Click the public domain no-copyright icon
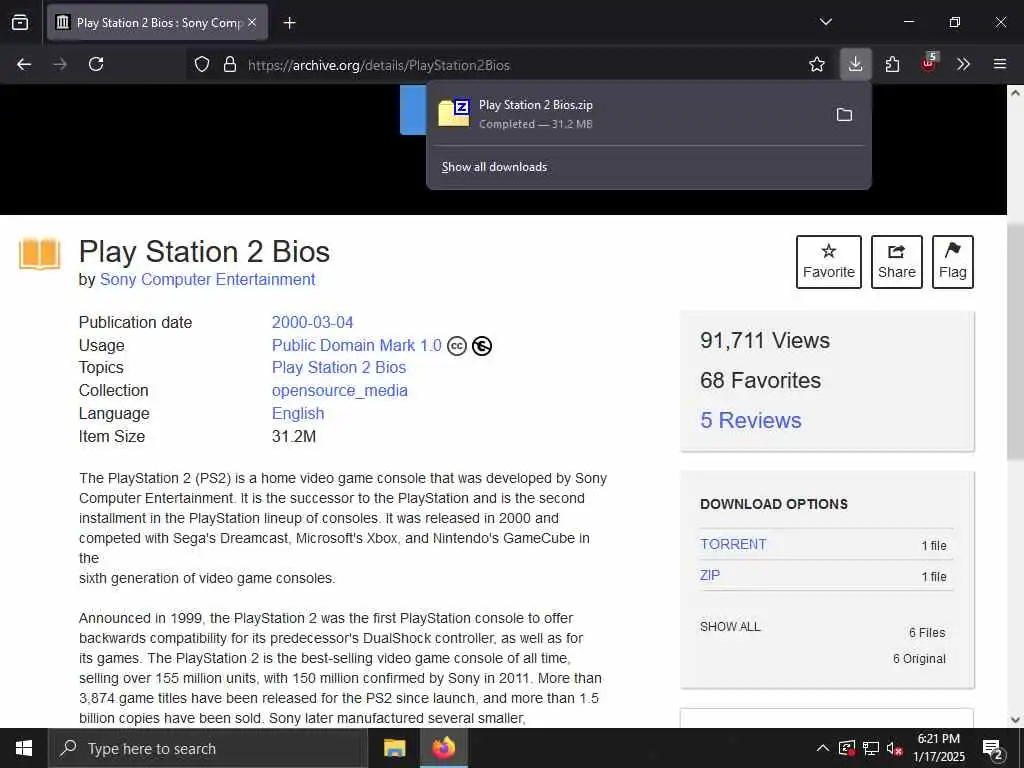 tap(482, 346)
